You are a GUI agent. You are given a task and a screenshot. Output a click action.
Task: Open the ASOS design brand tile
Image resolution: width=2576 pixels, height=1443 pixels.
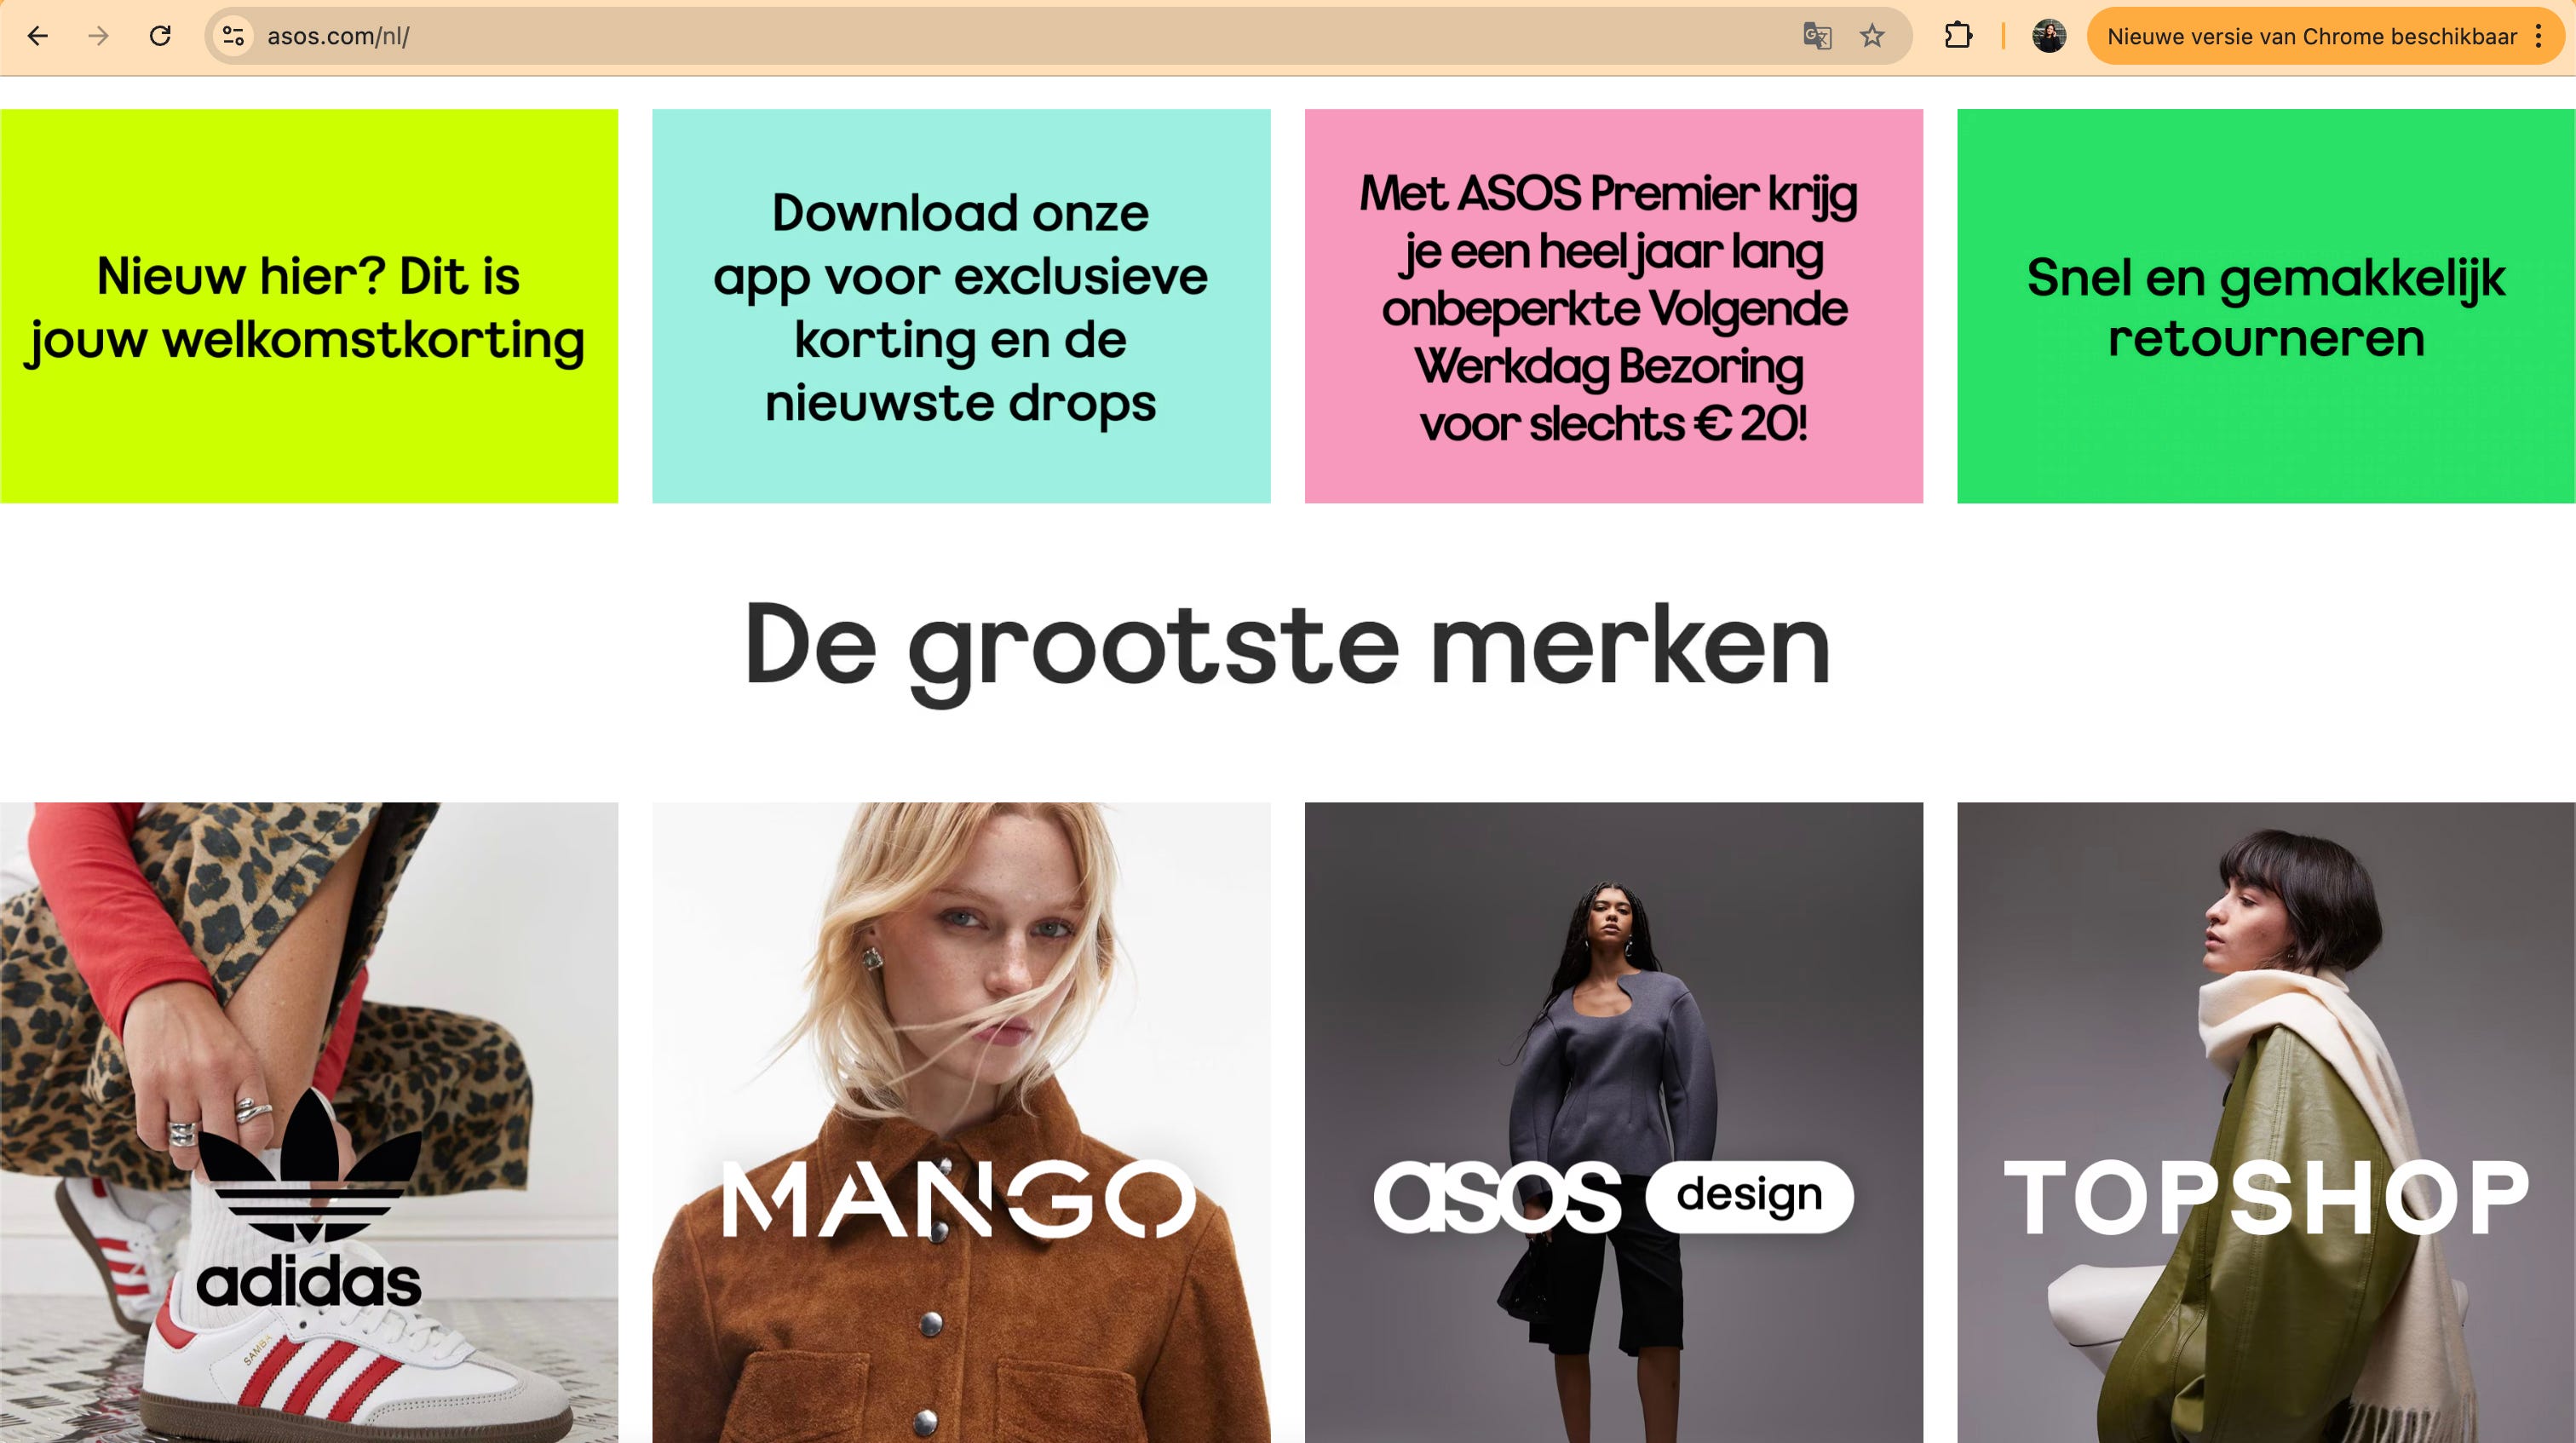coord(1613,1122)
